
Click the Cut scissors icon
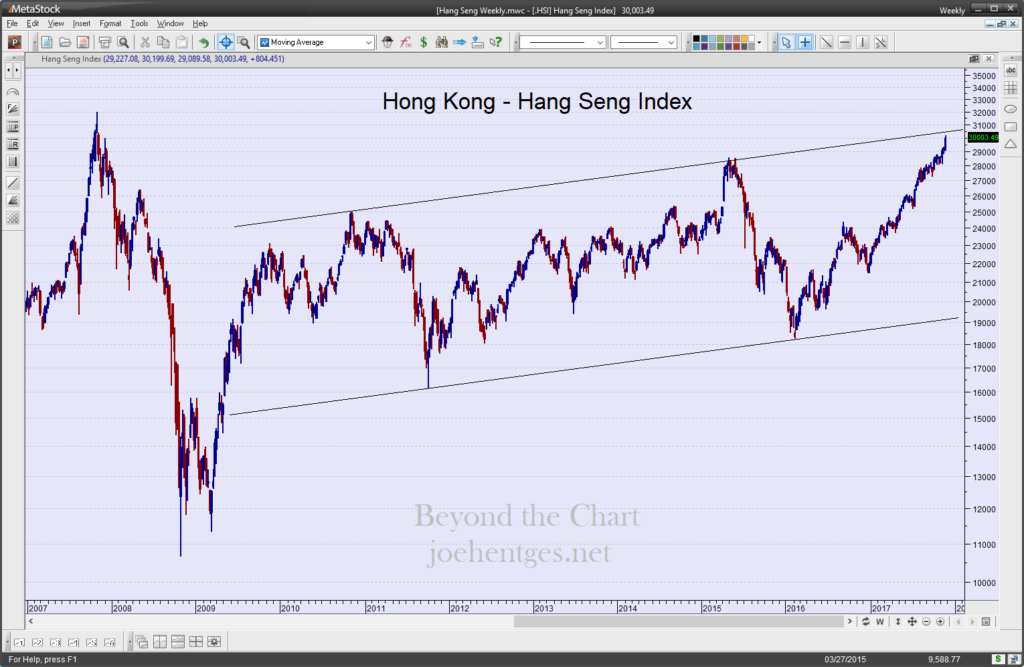tap(145, 42)
